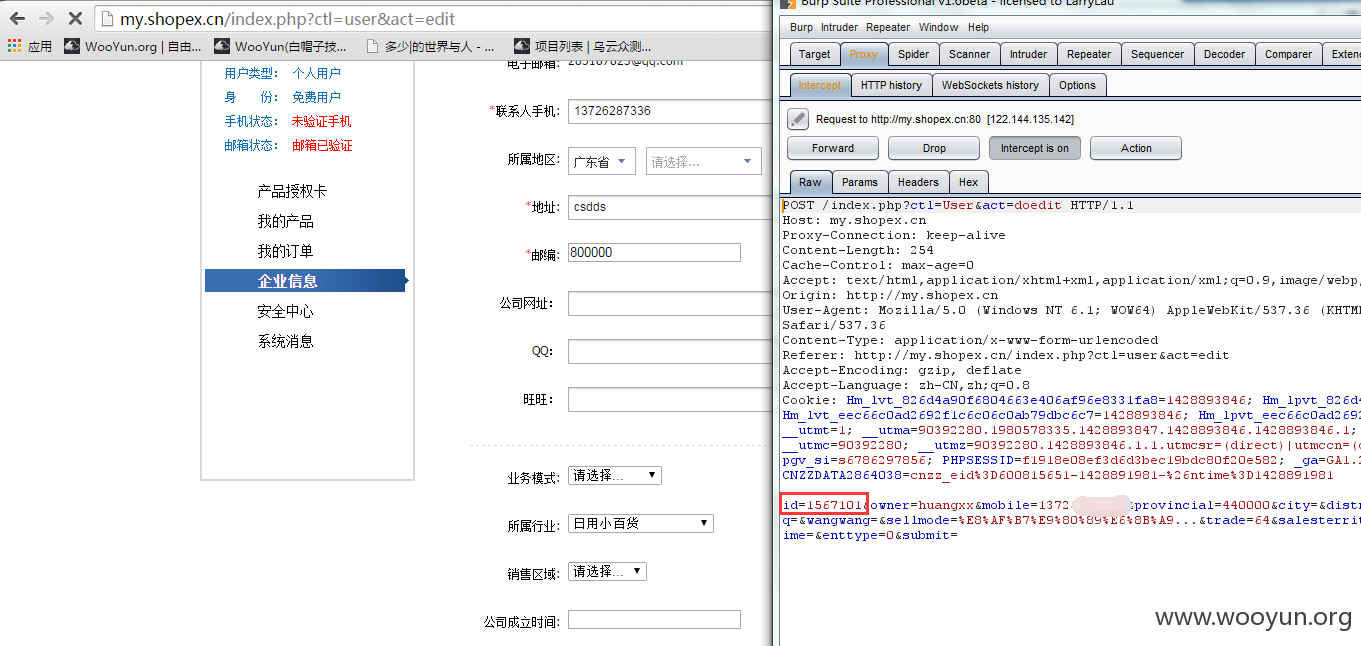Click the 邮编 postal code field
1361x646 pixels.
click(x=654, y=252)
